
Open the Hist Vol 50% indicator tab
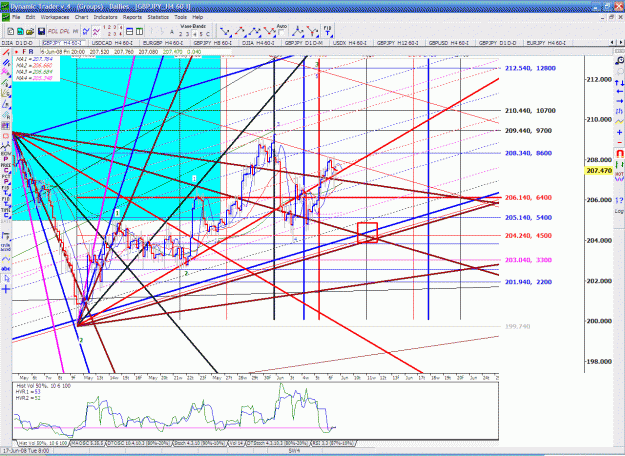point(42,443)
